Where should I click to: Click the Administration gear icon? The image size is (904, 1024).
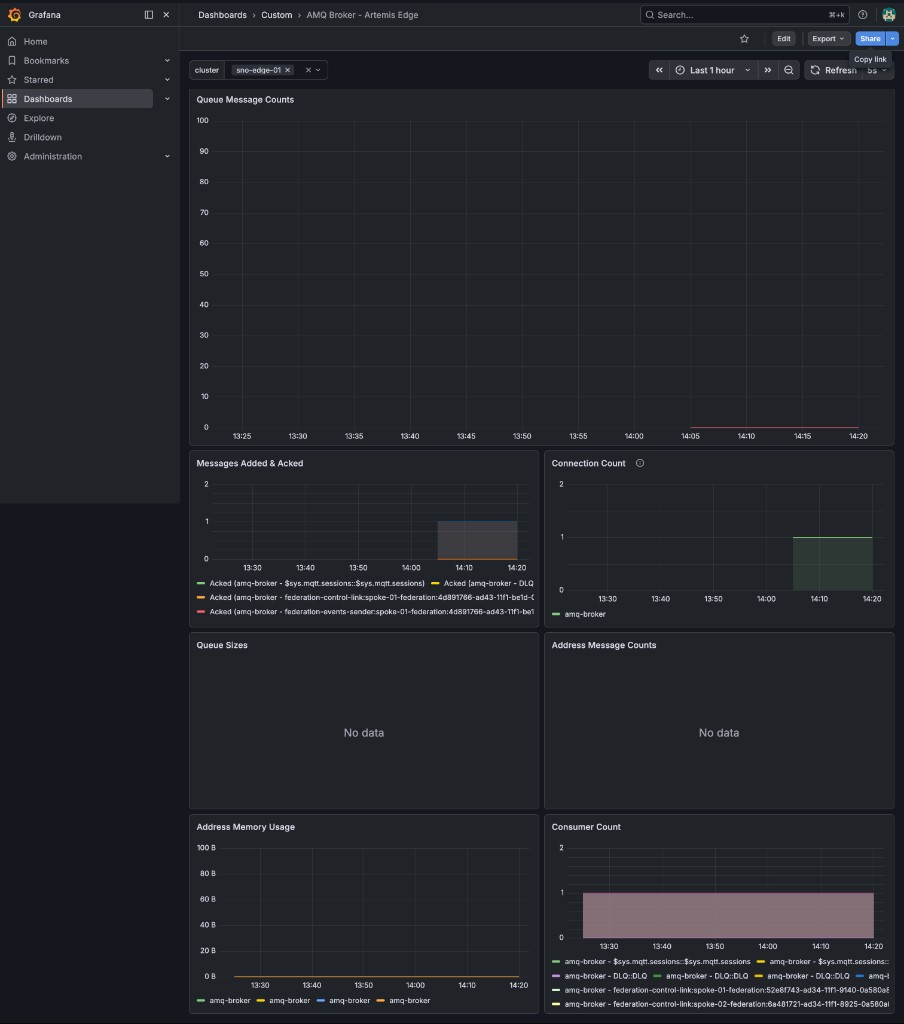coord(12,156)
